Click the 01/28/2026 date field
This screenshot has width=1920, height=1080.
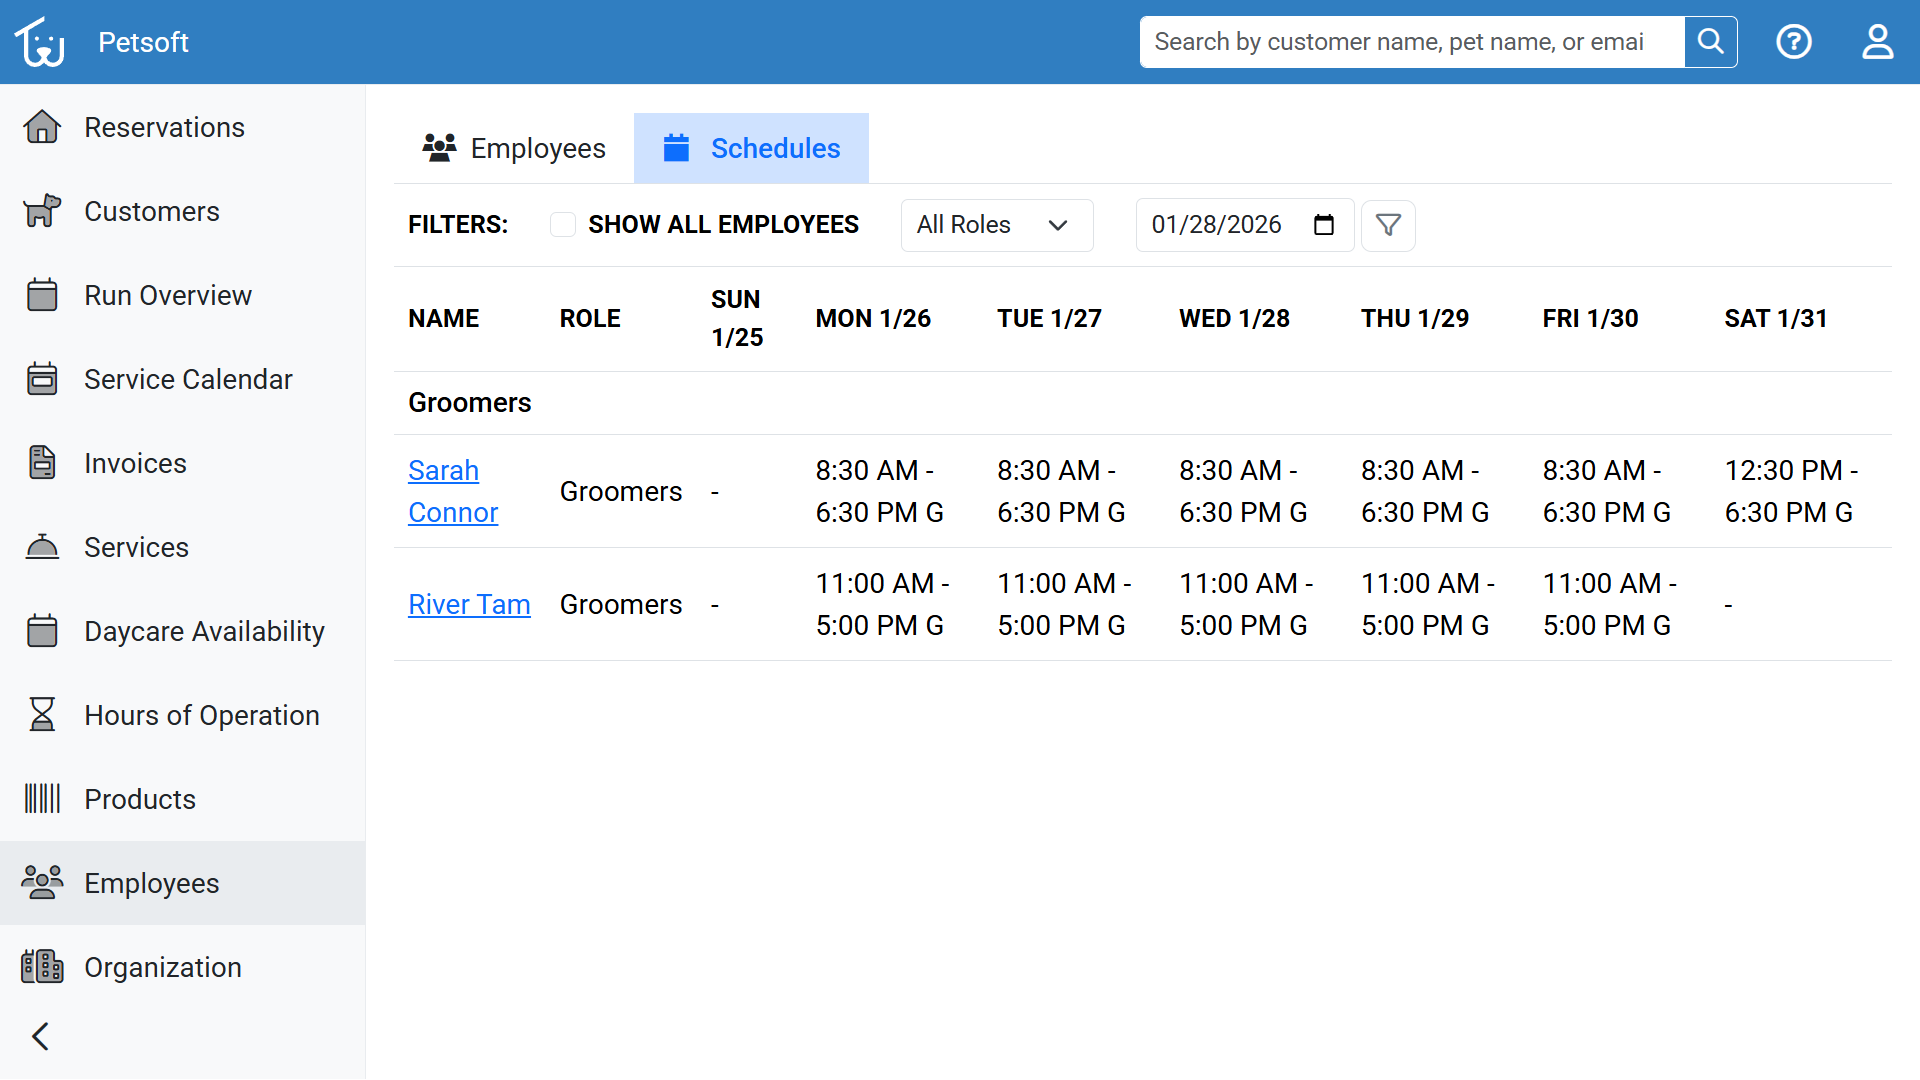[x=1216, y=225]
